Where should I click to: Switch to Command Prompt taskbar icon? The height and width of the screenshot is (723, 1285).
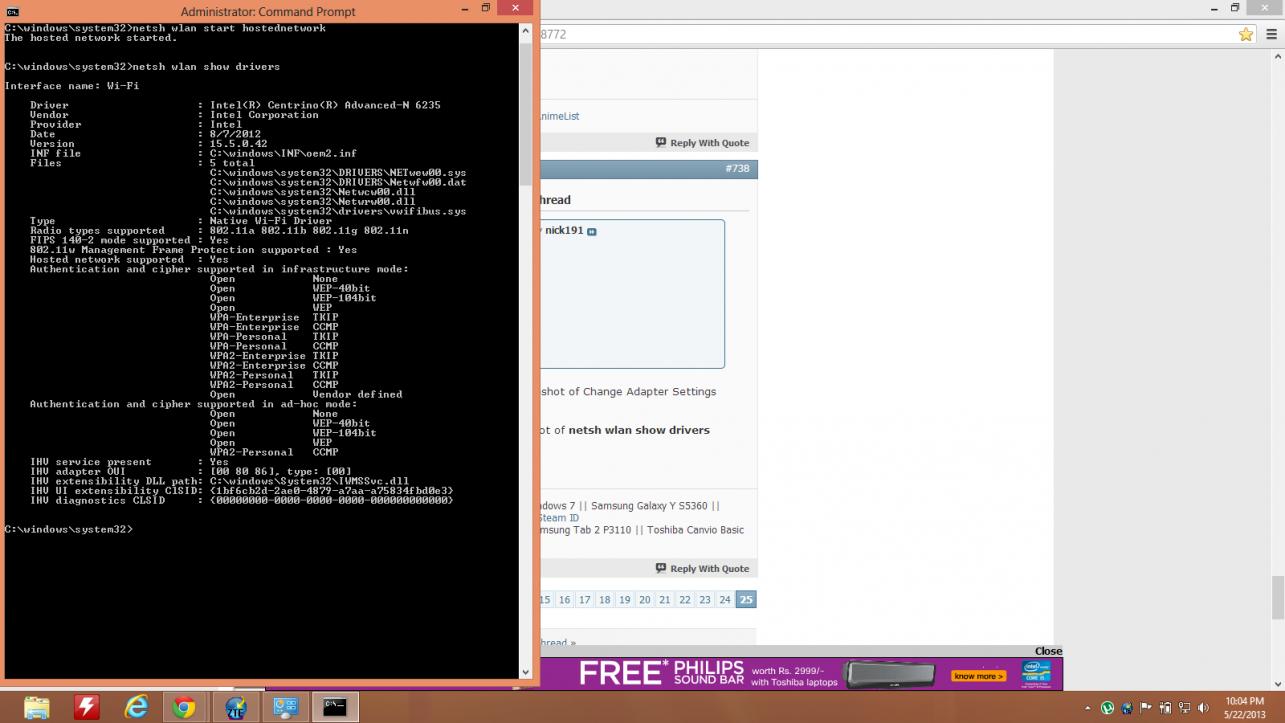click(x=334, y=707)
